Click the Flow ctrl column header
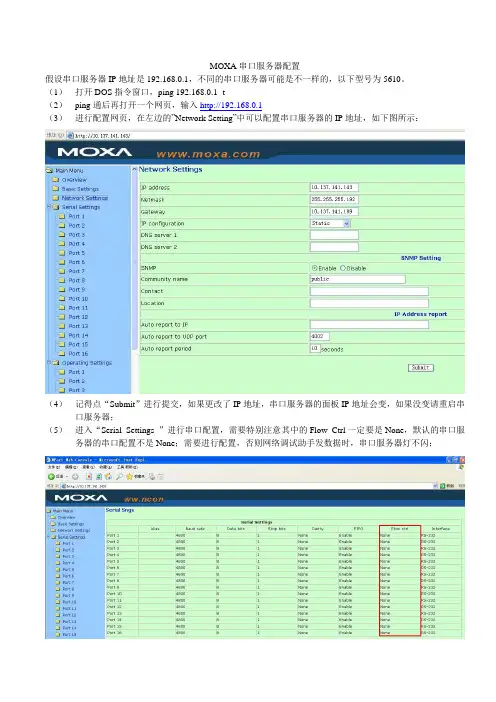496x702 pixels. (x=400, y=529)
